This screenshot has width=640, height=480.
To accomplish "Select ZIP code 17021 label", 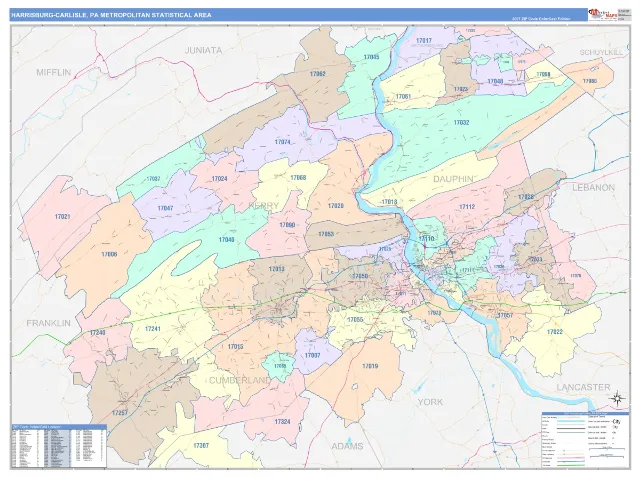I will tap(62, 217).
